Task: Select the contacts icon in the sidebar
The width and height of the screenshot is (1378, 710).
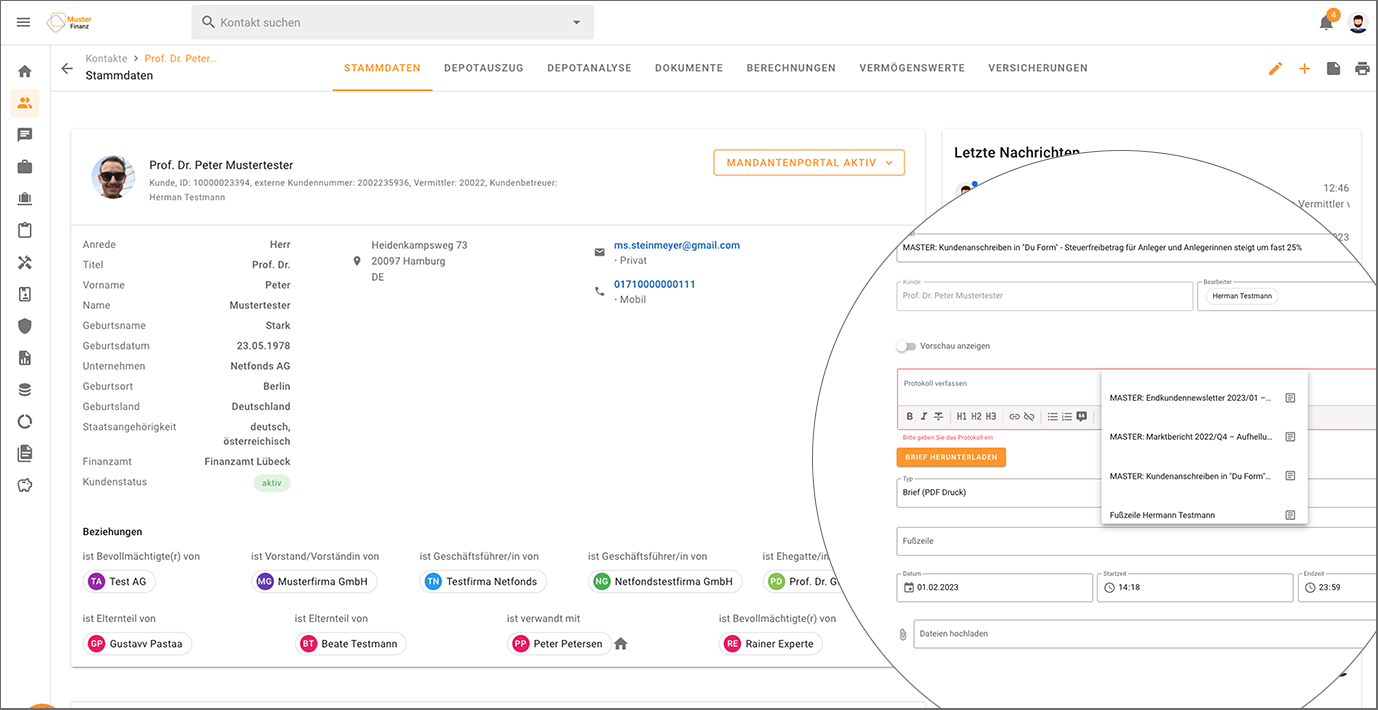Action: [24, 103]
